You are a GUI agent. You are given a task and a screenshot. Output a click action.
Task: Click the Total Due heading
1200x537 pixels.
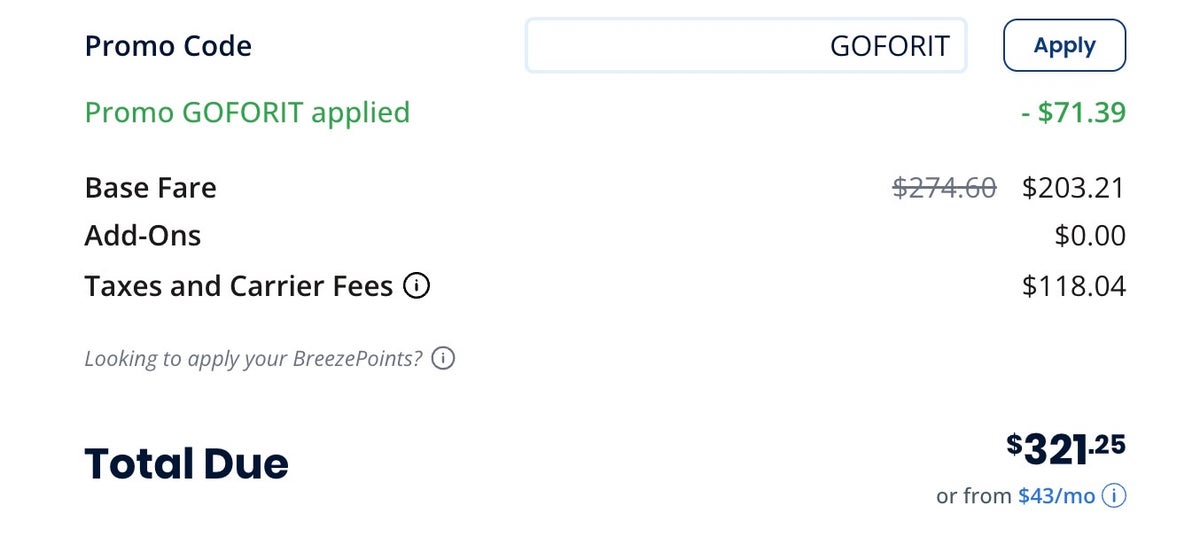186,464
